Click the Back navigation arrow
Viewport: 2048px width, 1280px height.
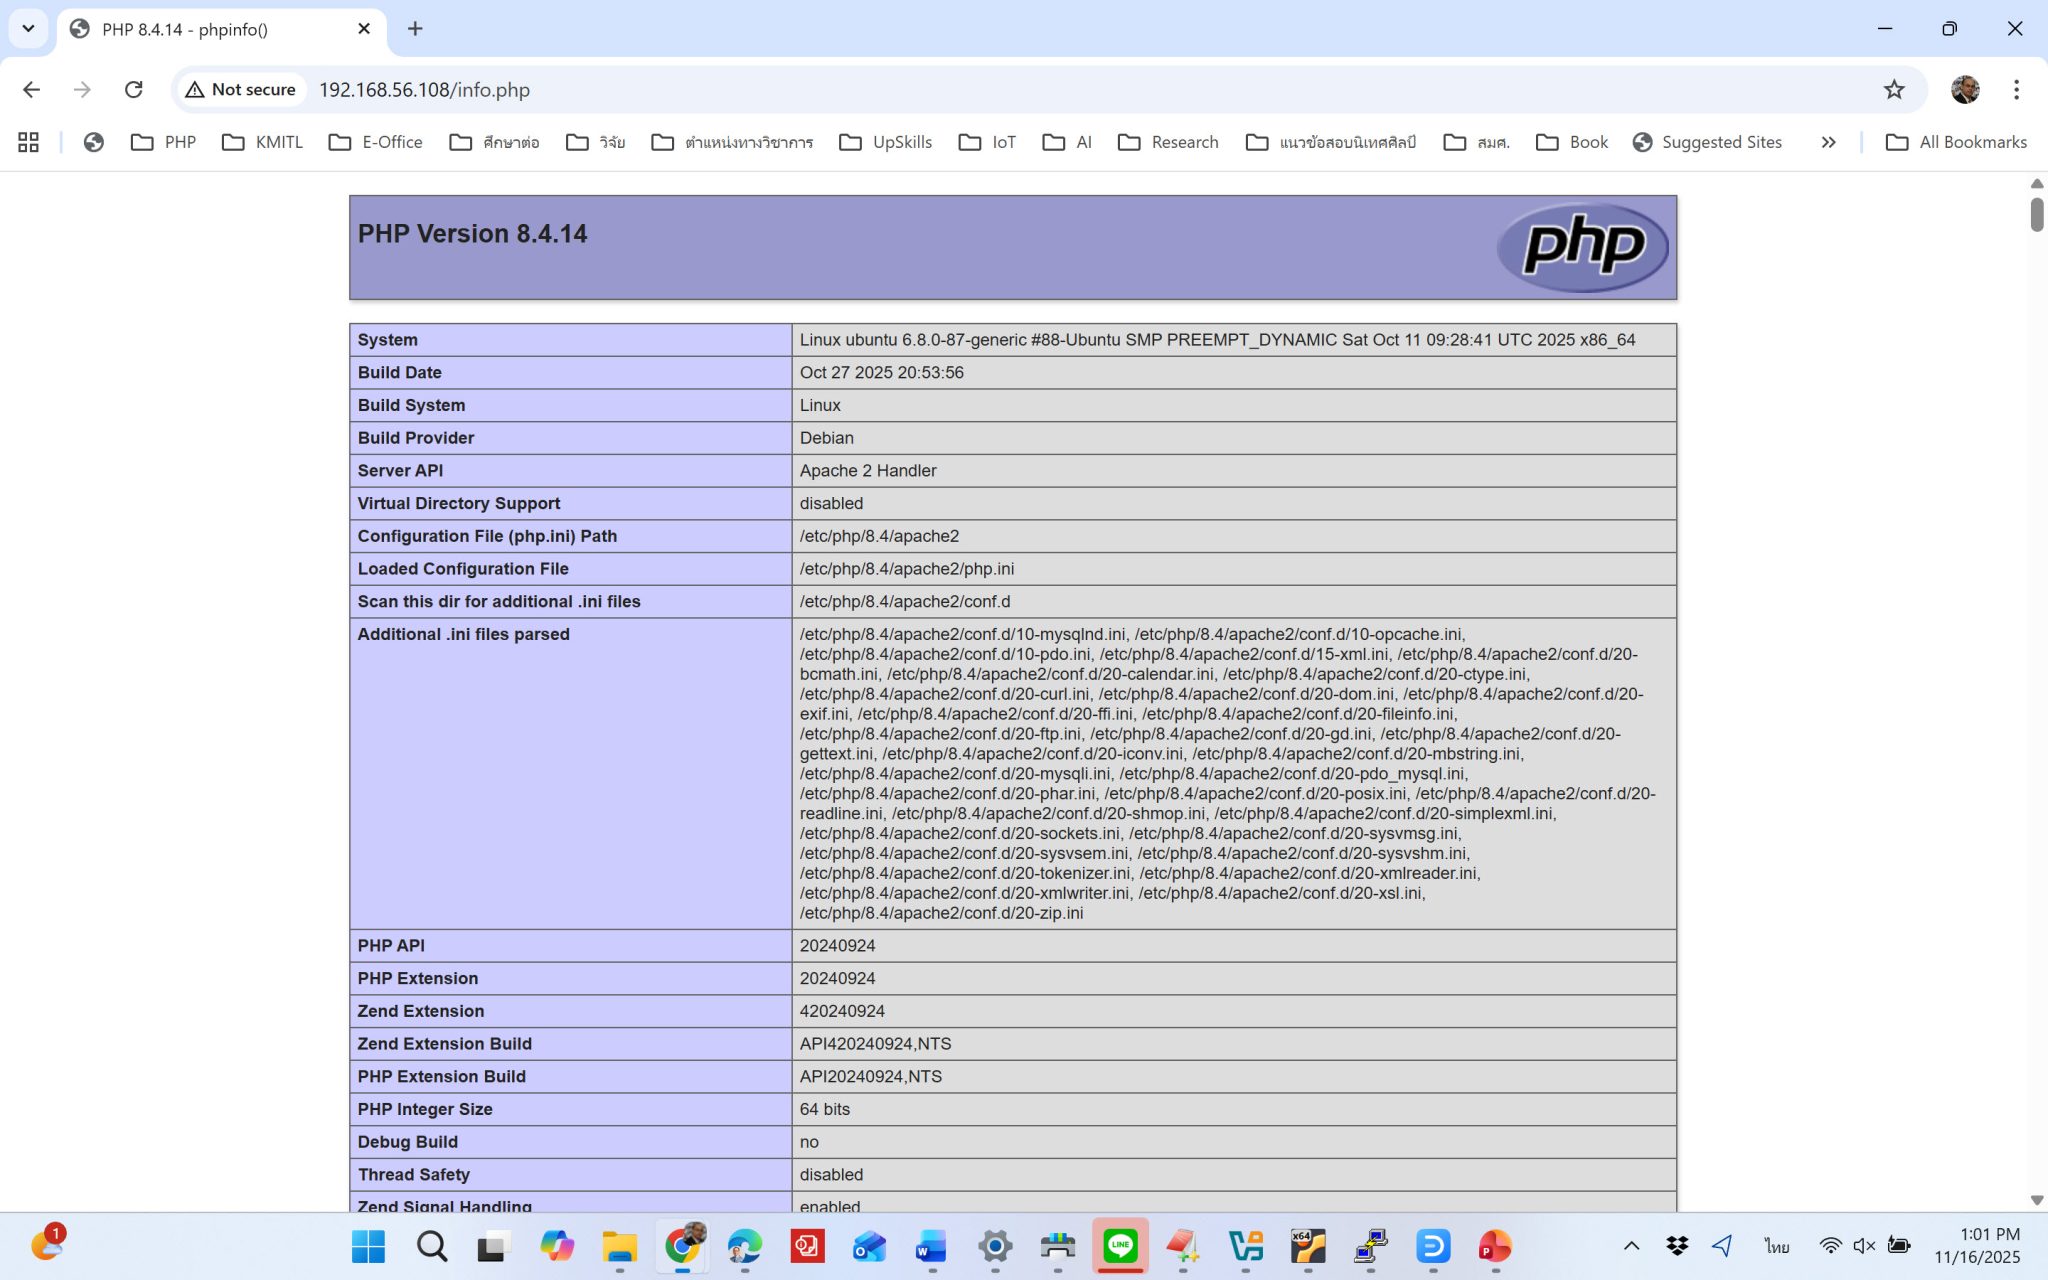pos(31,89)
